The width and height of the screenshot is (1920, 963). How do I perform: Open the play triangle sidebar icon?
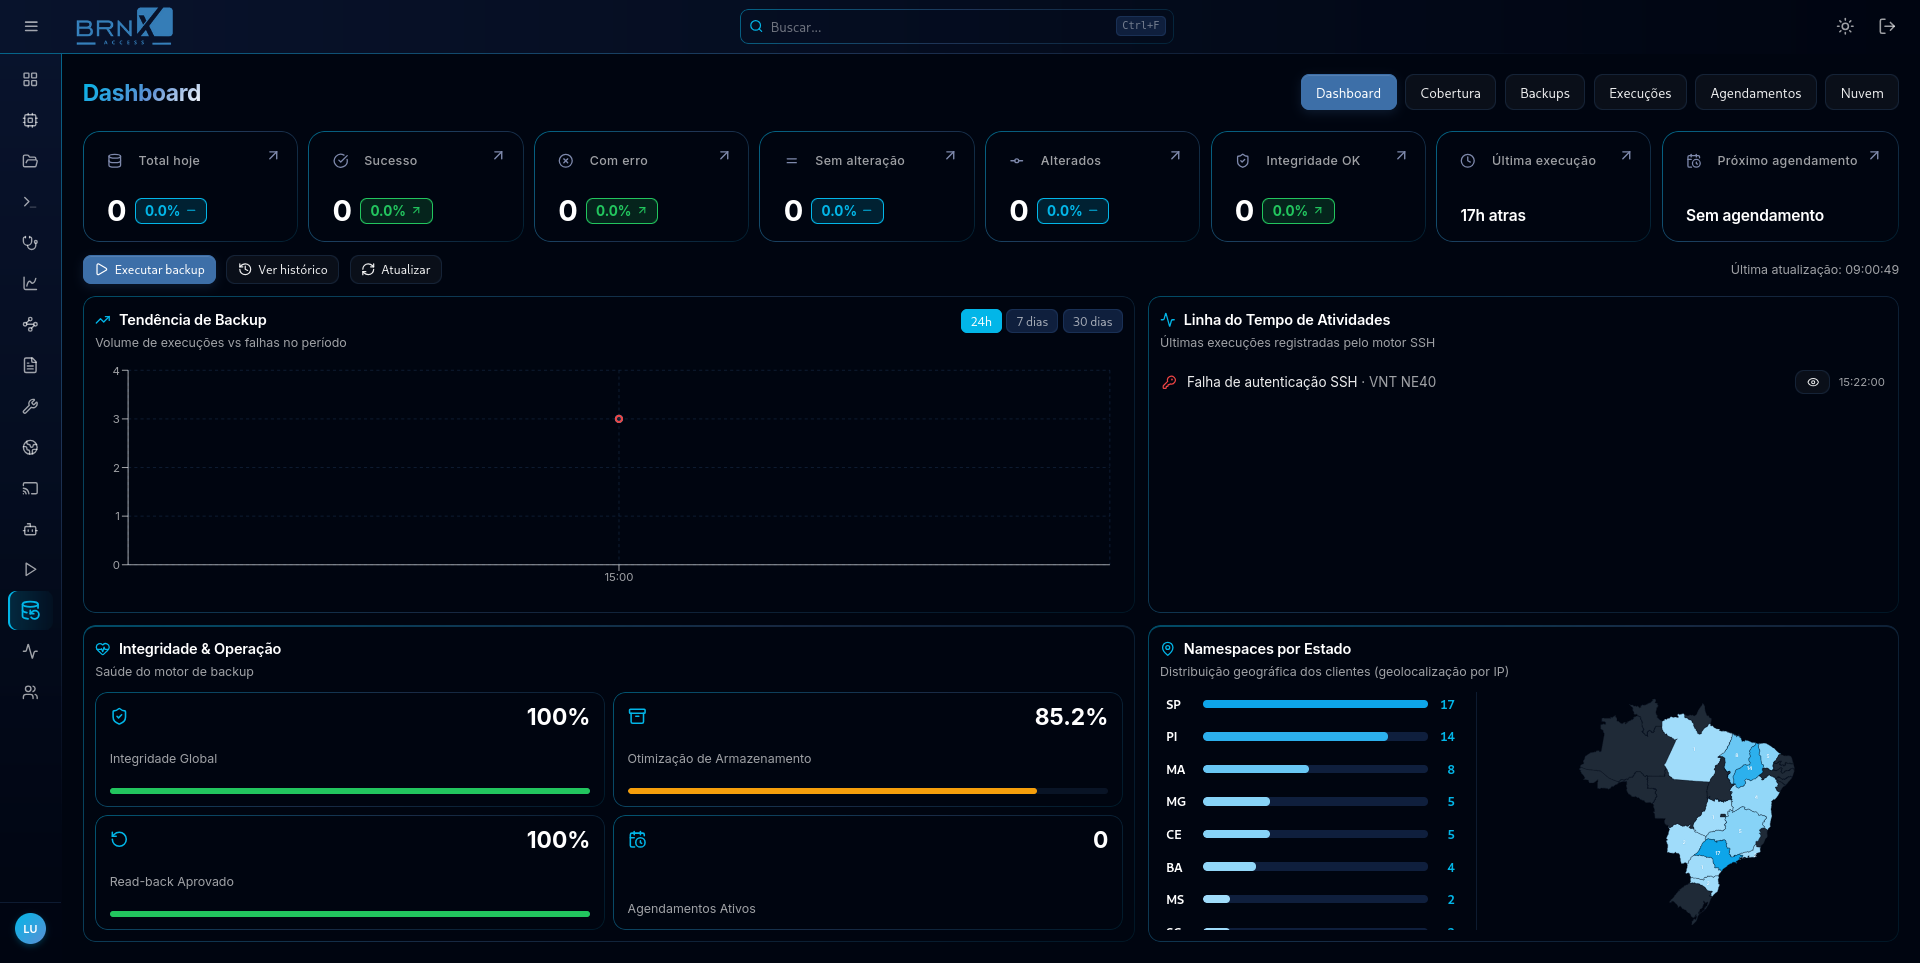click(30, 569)
